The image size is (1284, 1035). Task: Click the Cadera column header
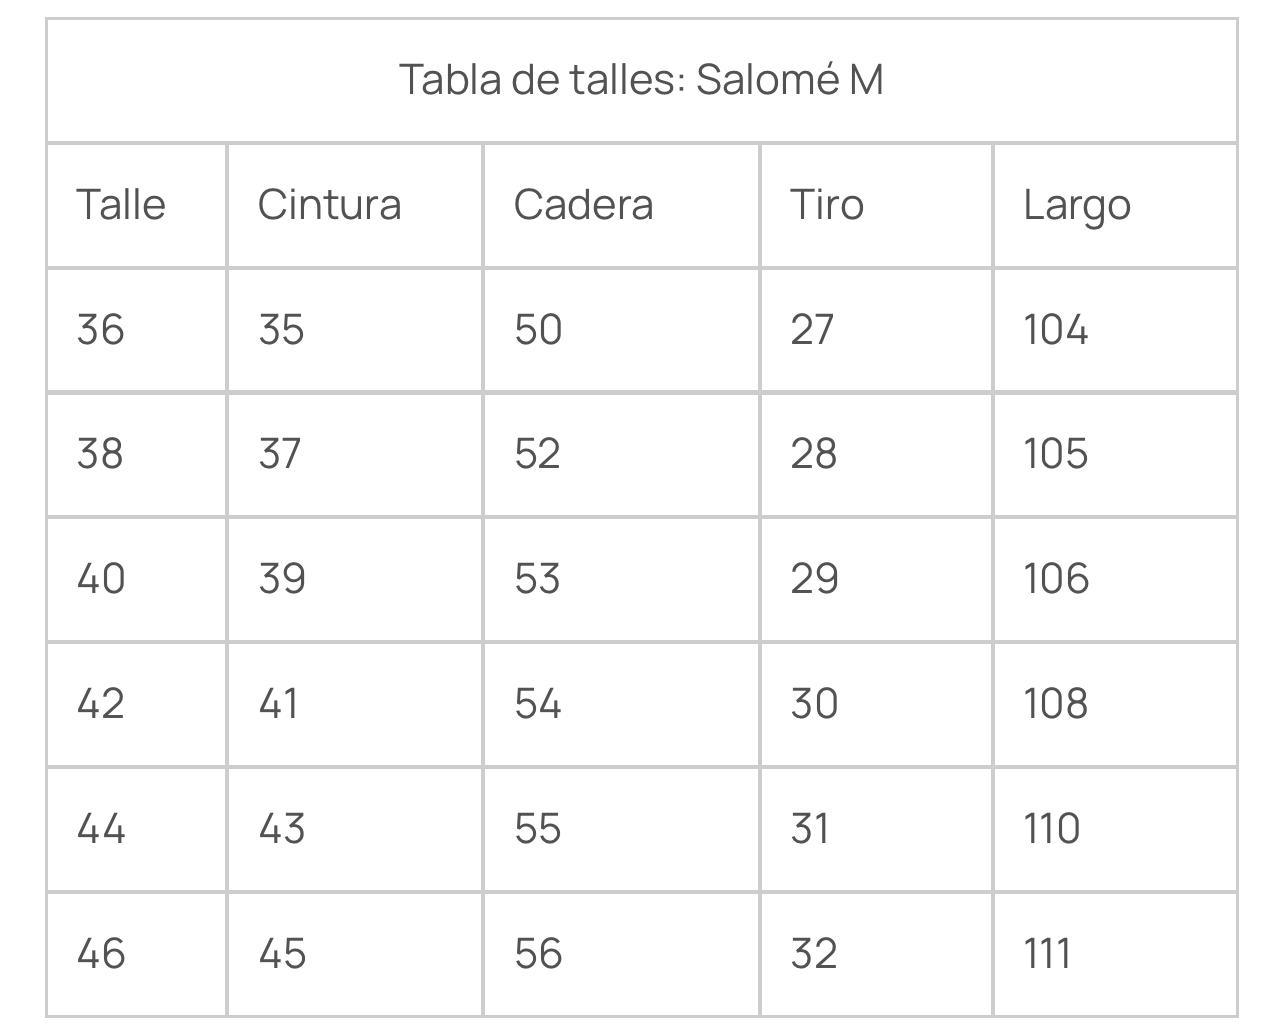point(583,205)
